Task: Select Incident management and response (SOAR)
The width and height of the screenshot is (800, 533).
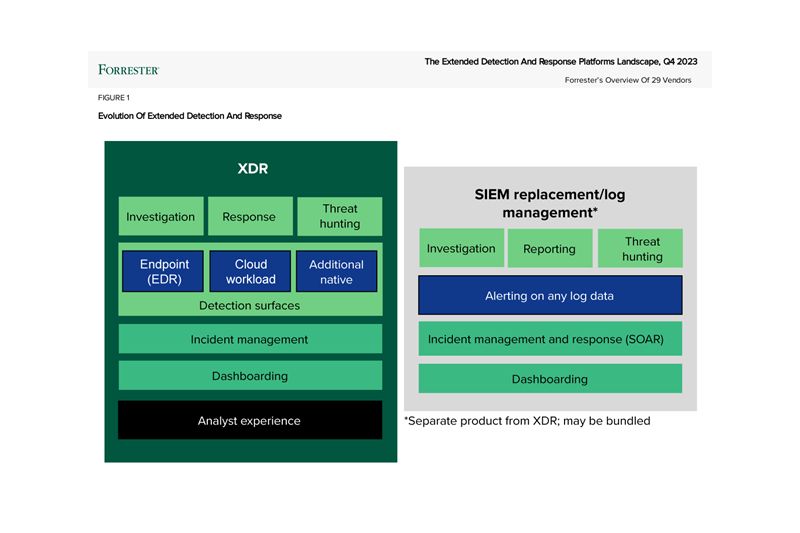Action: (x=549, y=339)
